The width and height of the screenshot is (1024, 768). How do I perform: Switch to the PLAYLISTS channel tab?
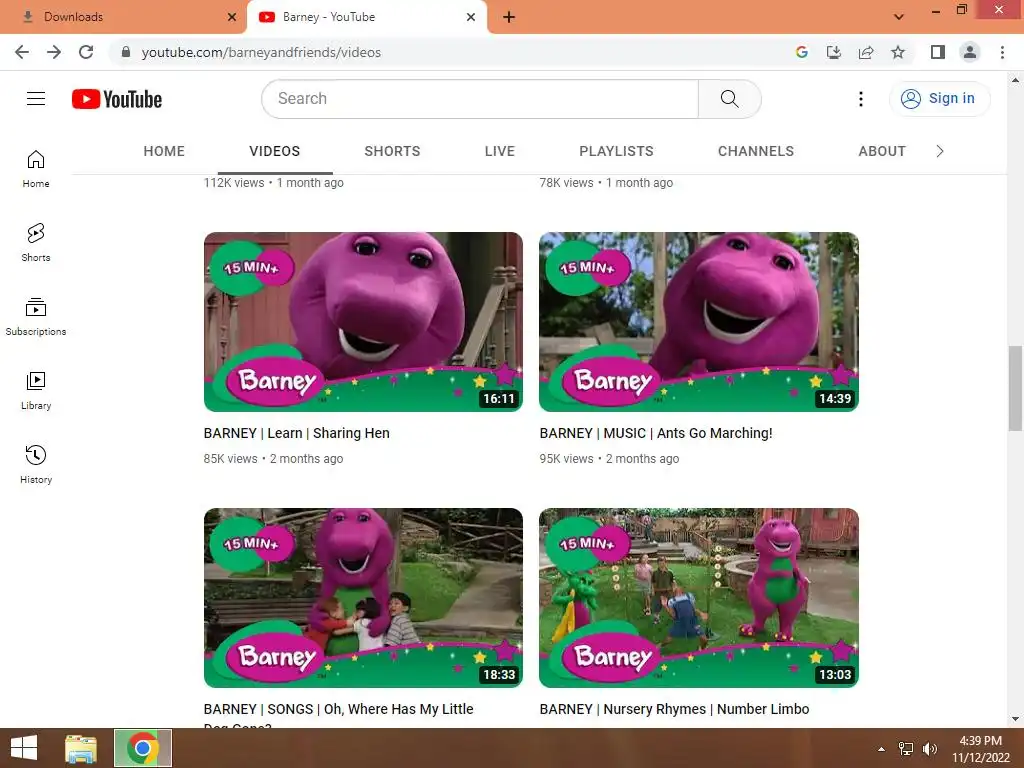tap(616, 152)
